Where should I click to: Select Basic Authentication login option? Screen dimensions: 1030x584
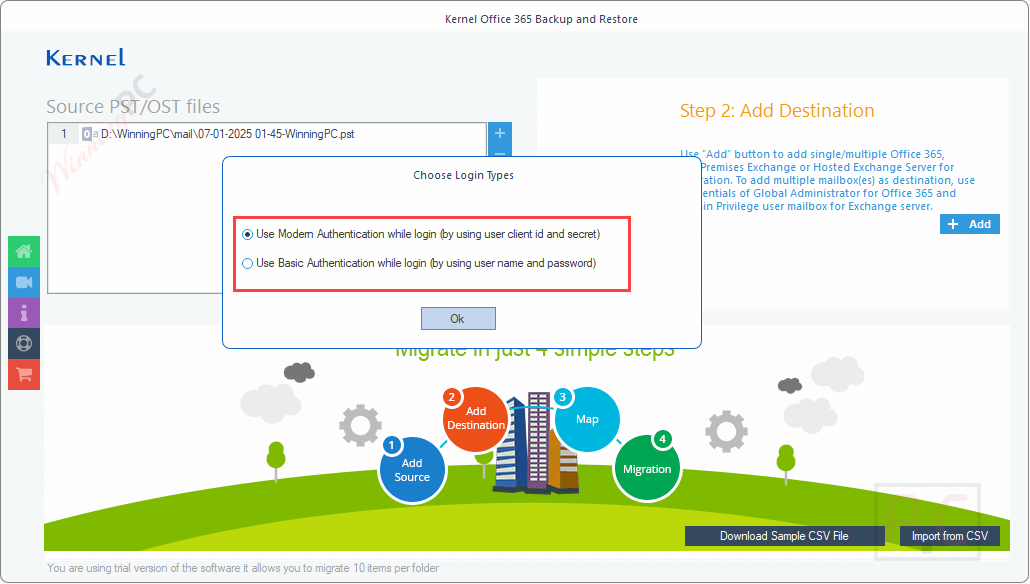247,263
